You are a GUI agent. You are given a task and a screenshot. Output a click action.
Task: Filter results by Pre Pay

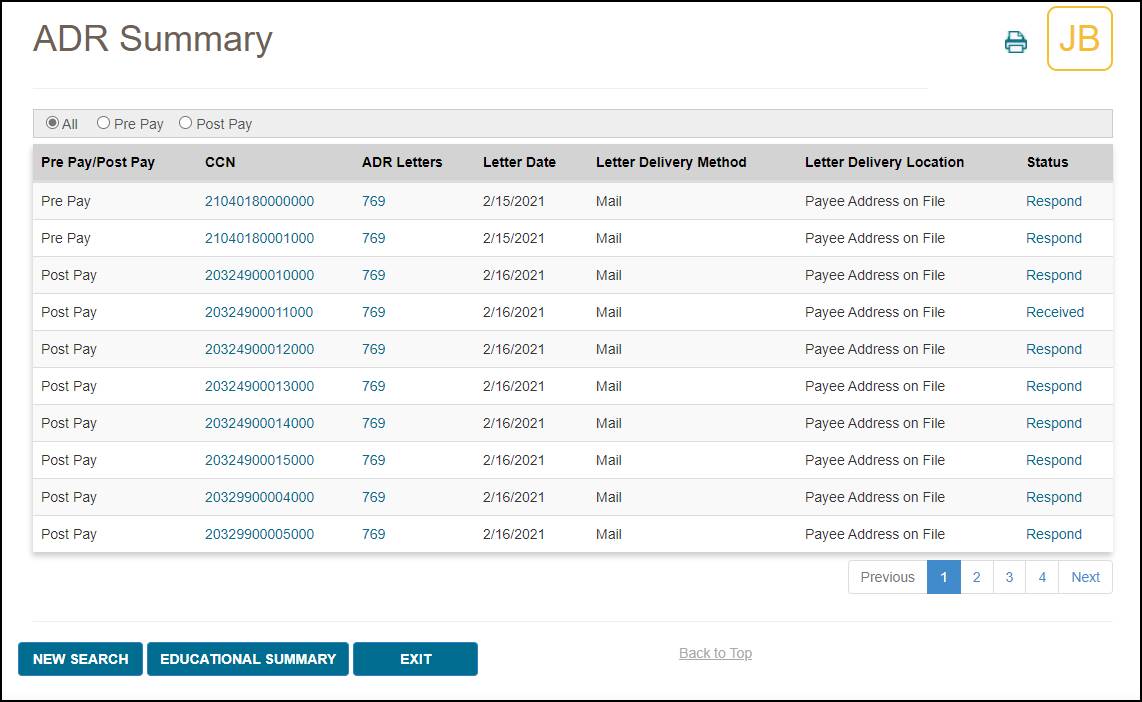(x=103, y=122)
